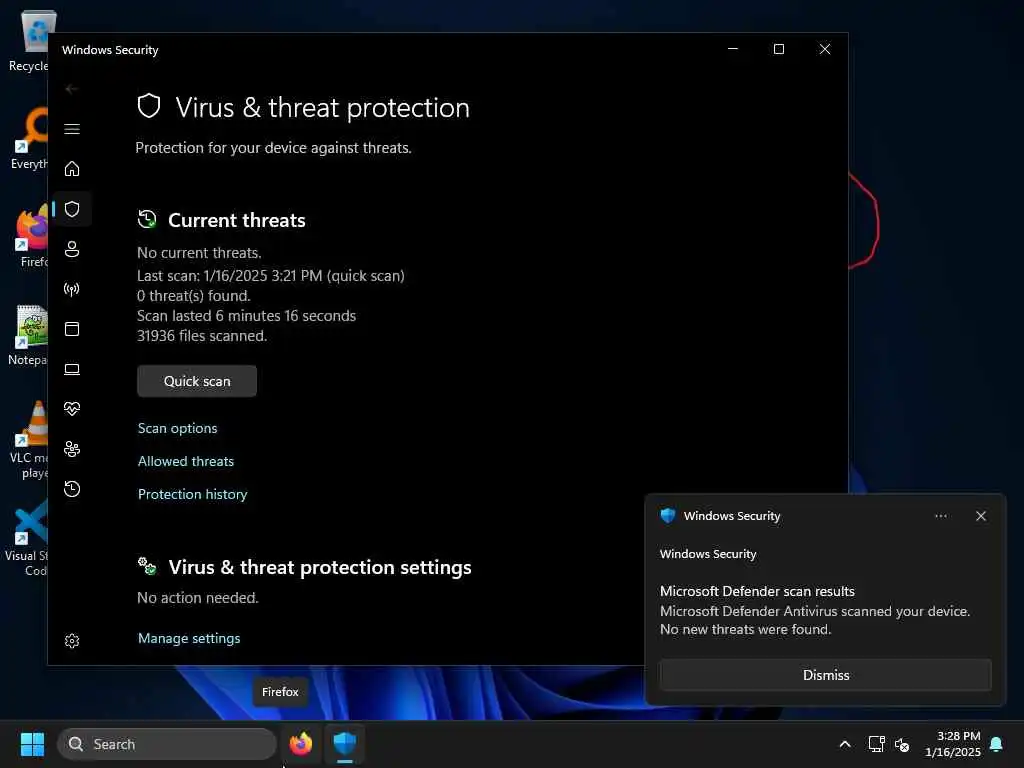The image size is (1024, 768).
Task: Start a Quick scan
Action: tap(197, 381)
